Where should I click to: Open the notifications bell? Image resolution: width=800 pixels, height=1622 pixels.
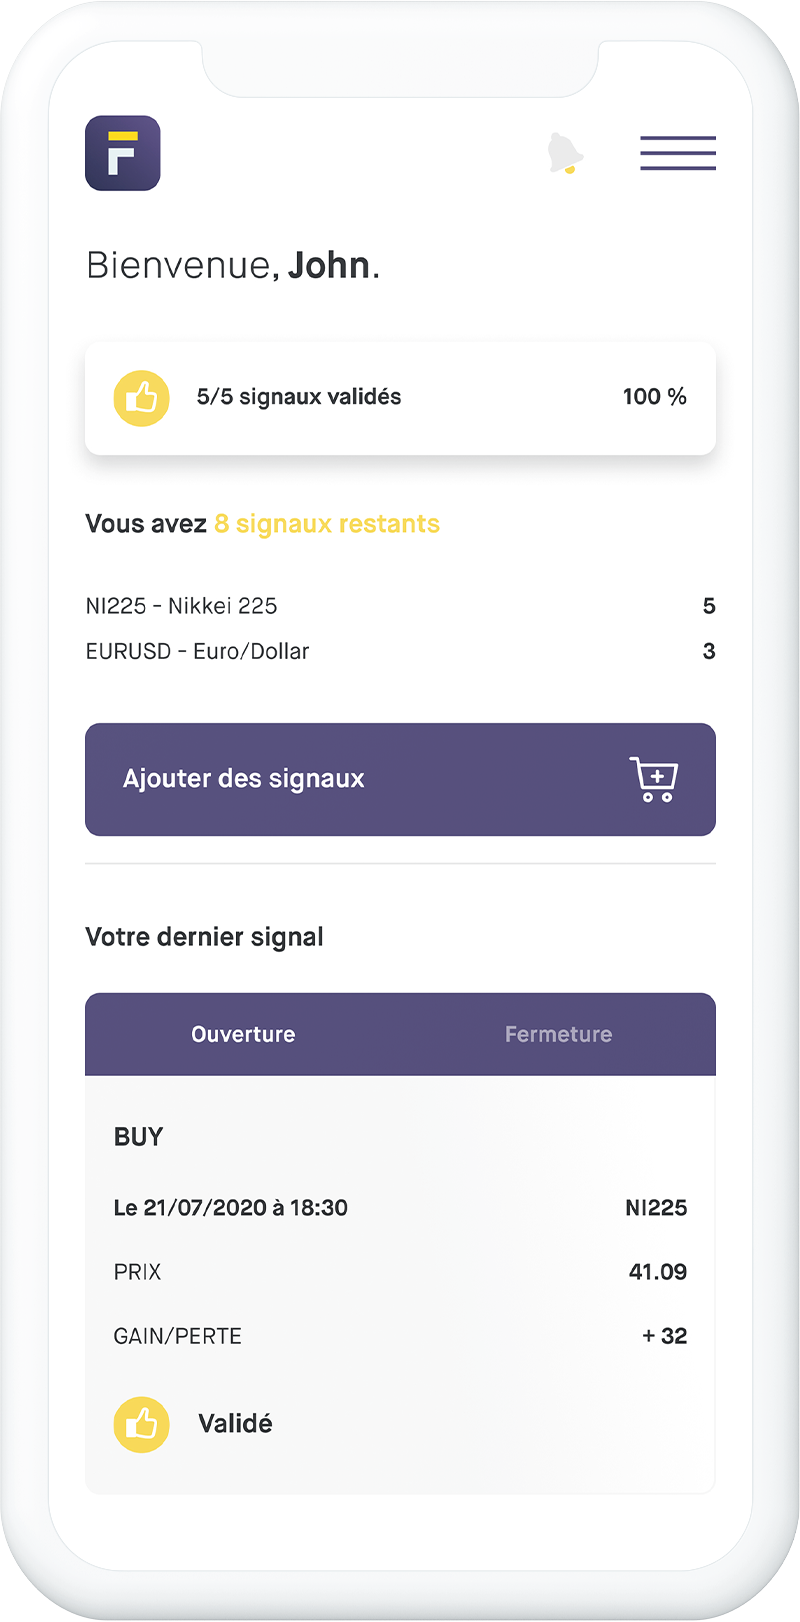coord(565,153)
